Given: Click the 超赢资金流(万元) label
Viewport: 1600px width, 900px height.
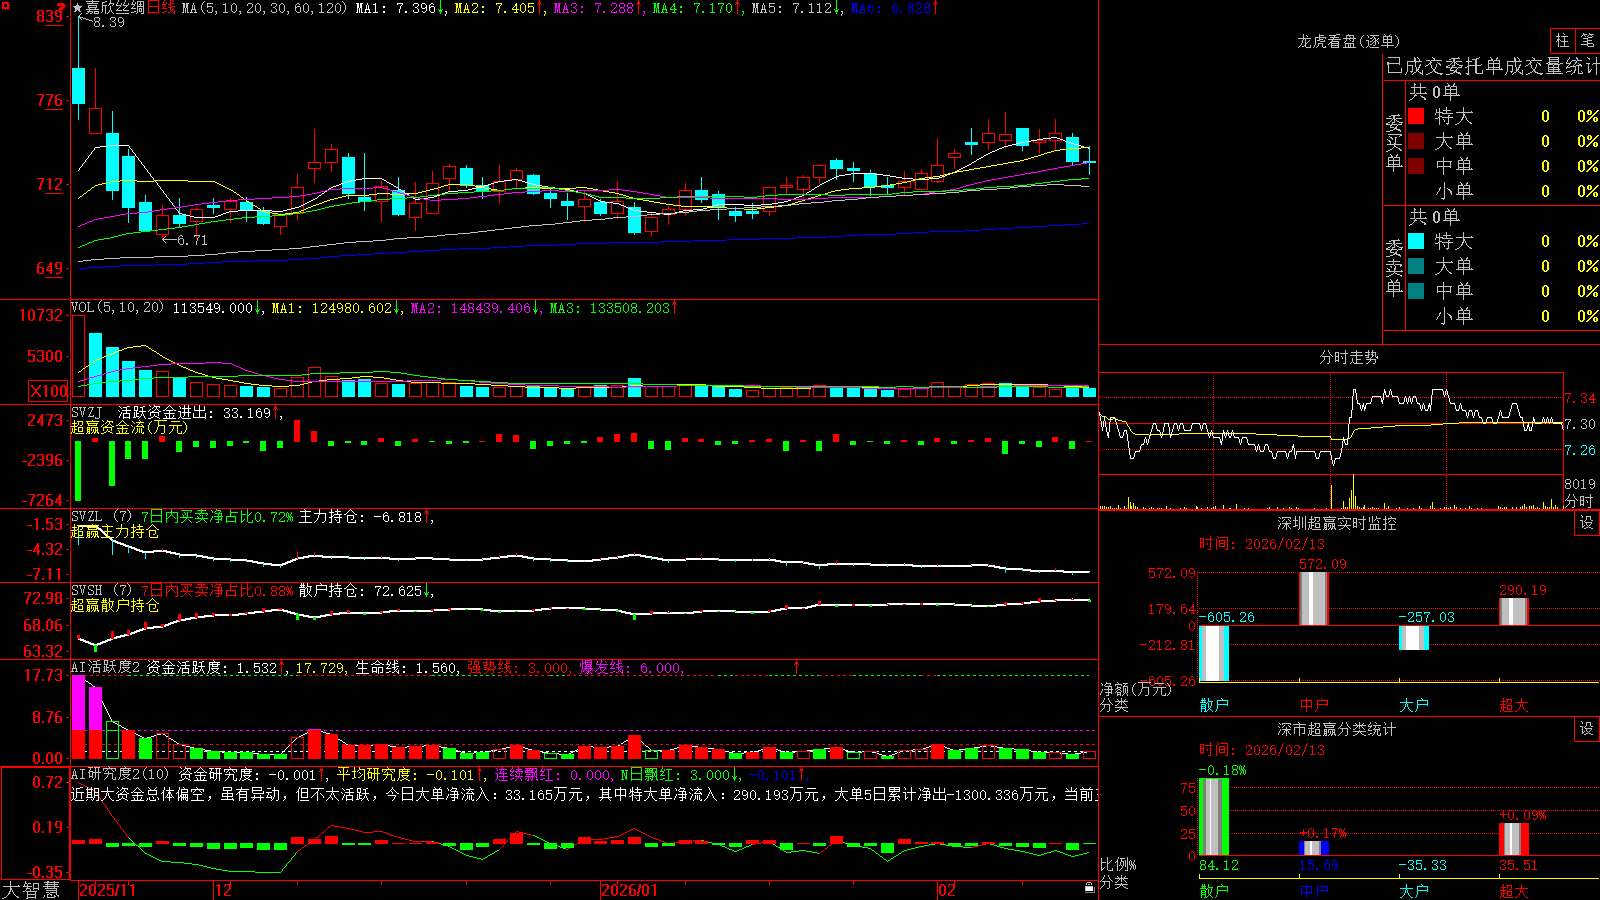Looking at the screenshot, I should click(129, 427).
